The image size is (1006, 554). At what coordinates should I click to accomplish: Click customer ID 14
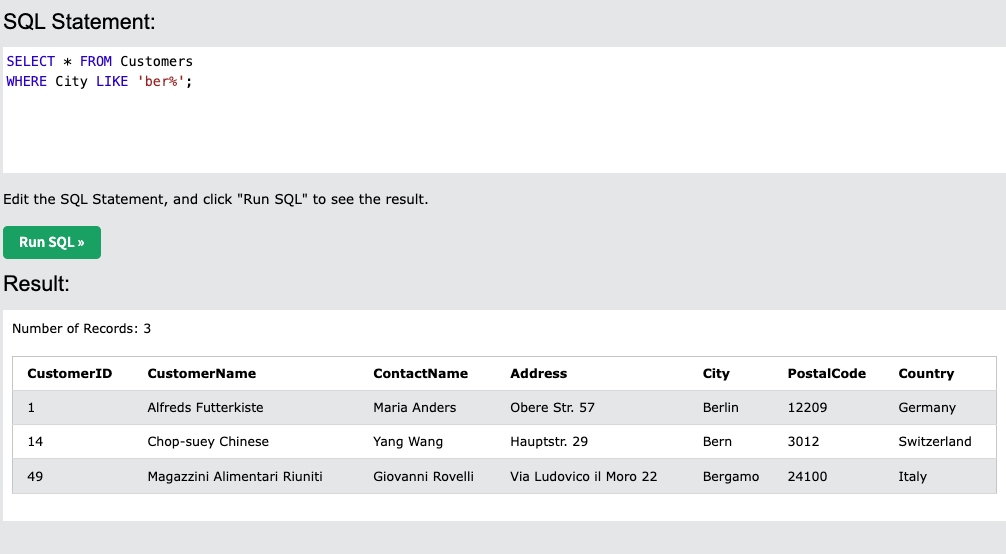pyautogui.click(x=35, y=442)
